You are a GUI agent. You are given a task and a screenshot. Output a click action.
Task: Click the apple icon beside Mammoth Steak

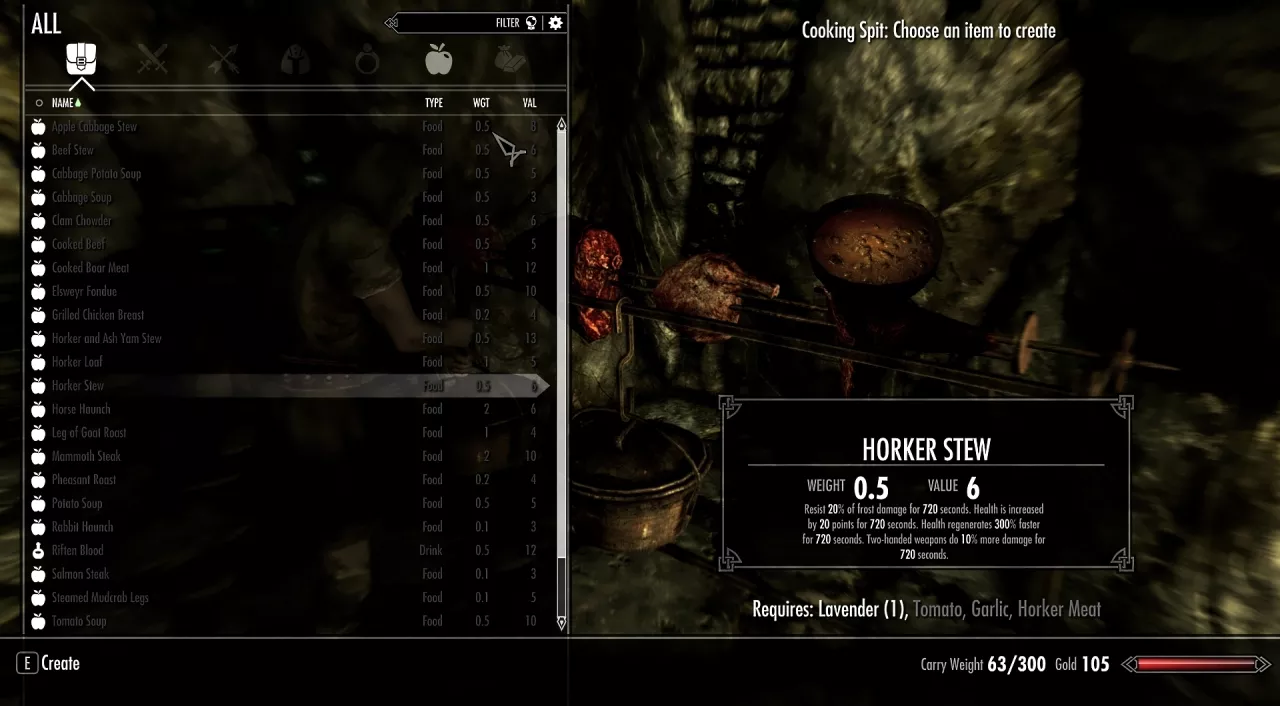38,456
